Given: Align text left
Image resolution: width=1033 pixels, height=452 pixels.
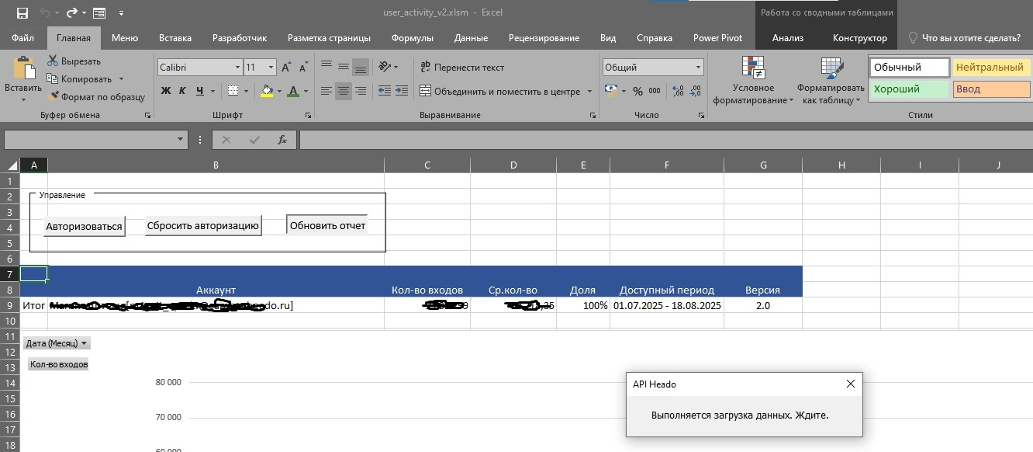Looking at the screenshot, I should (326, 91).
